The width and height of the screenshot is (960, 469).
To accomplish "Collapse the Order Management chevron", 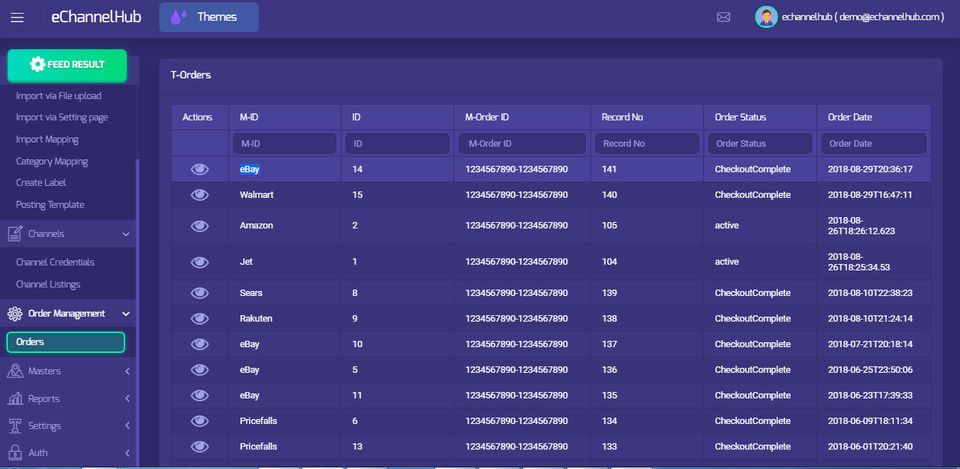I will pos(126,313).
